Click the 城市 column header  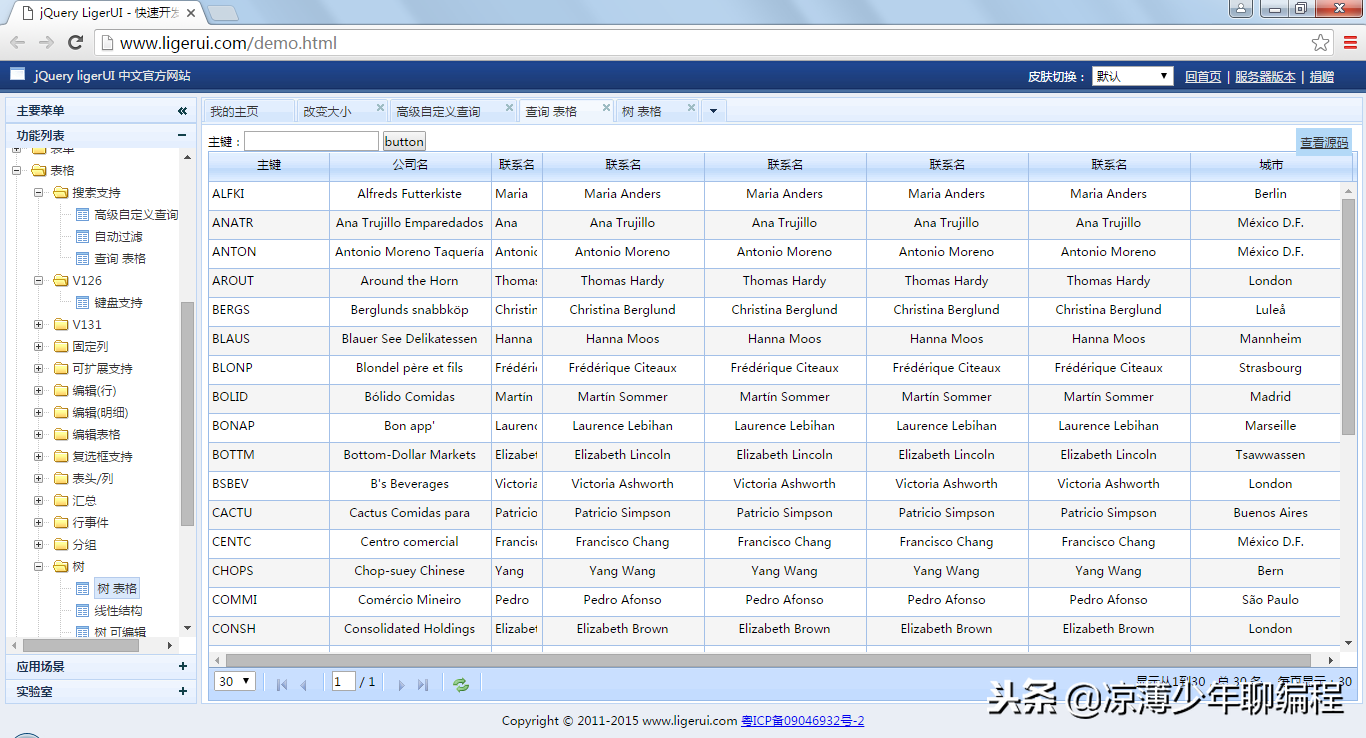pyautogui.click(x=1270, y=165)
